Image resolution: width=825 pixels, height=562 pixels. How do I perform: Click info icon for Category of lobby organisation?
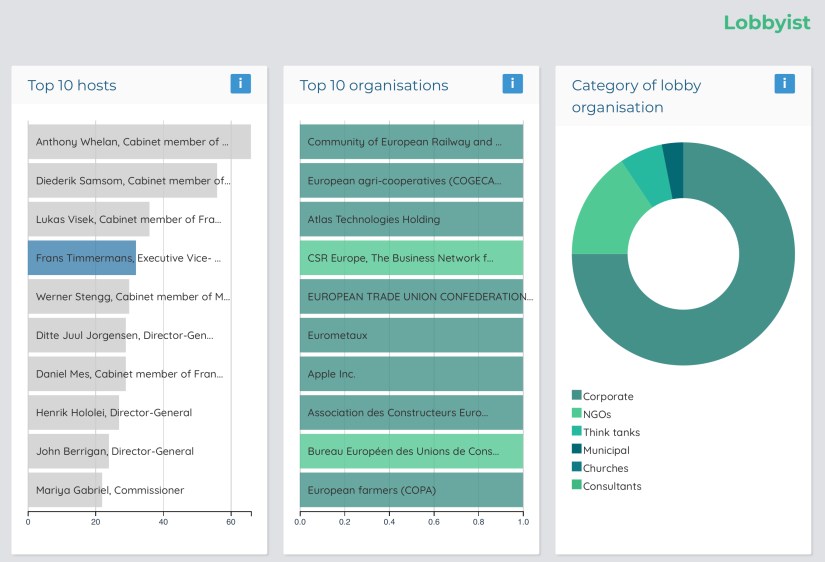click(x=784, y=84)
